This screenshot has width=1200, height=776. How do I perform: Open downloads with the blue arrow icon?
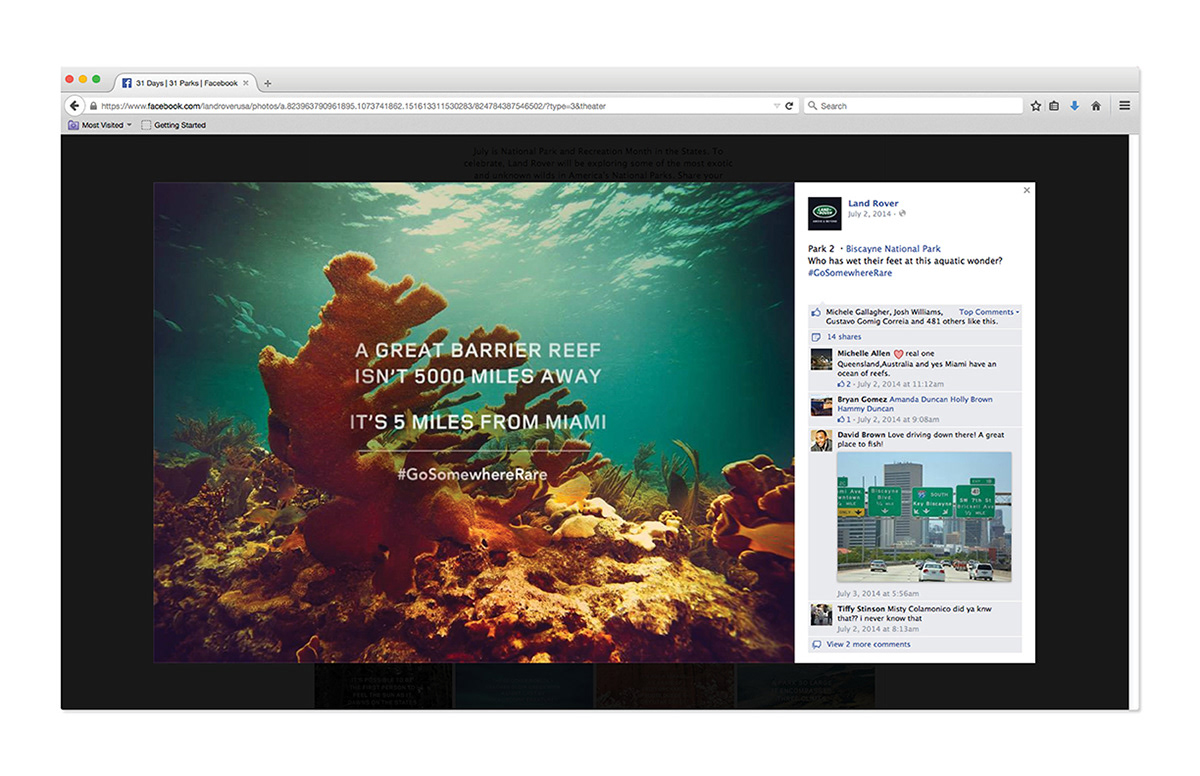(1075, 106)
